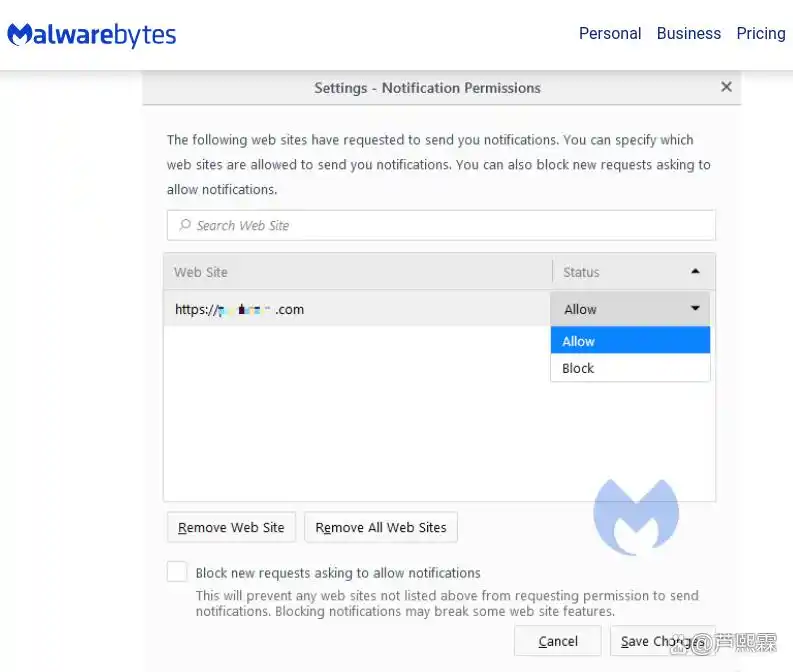Viewport: 793px width, 672px height.
Task: Focus the Search Web Site field
Action: [441, 225]
